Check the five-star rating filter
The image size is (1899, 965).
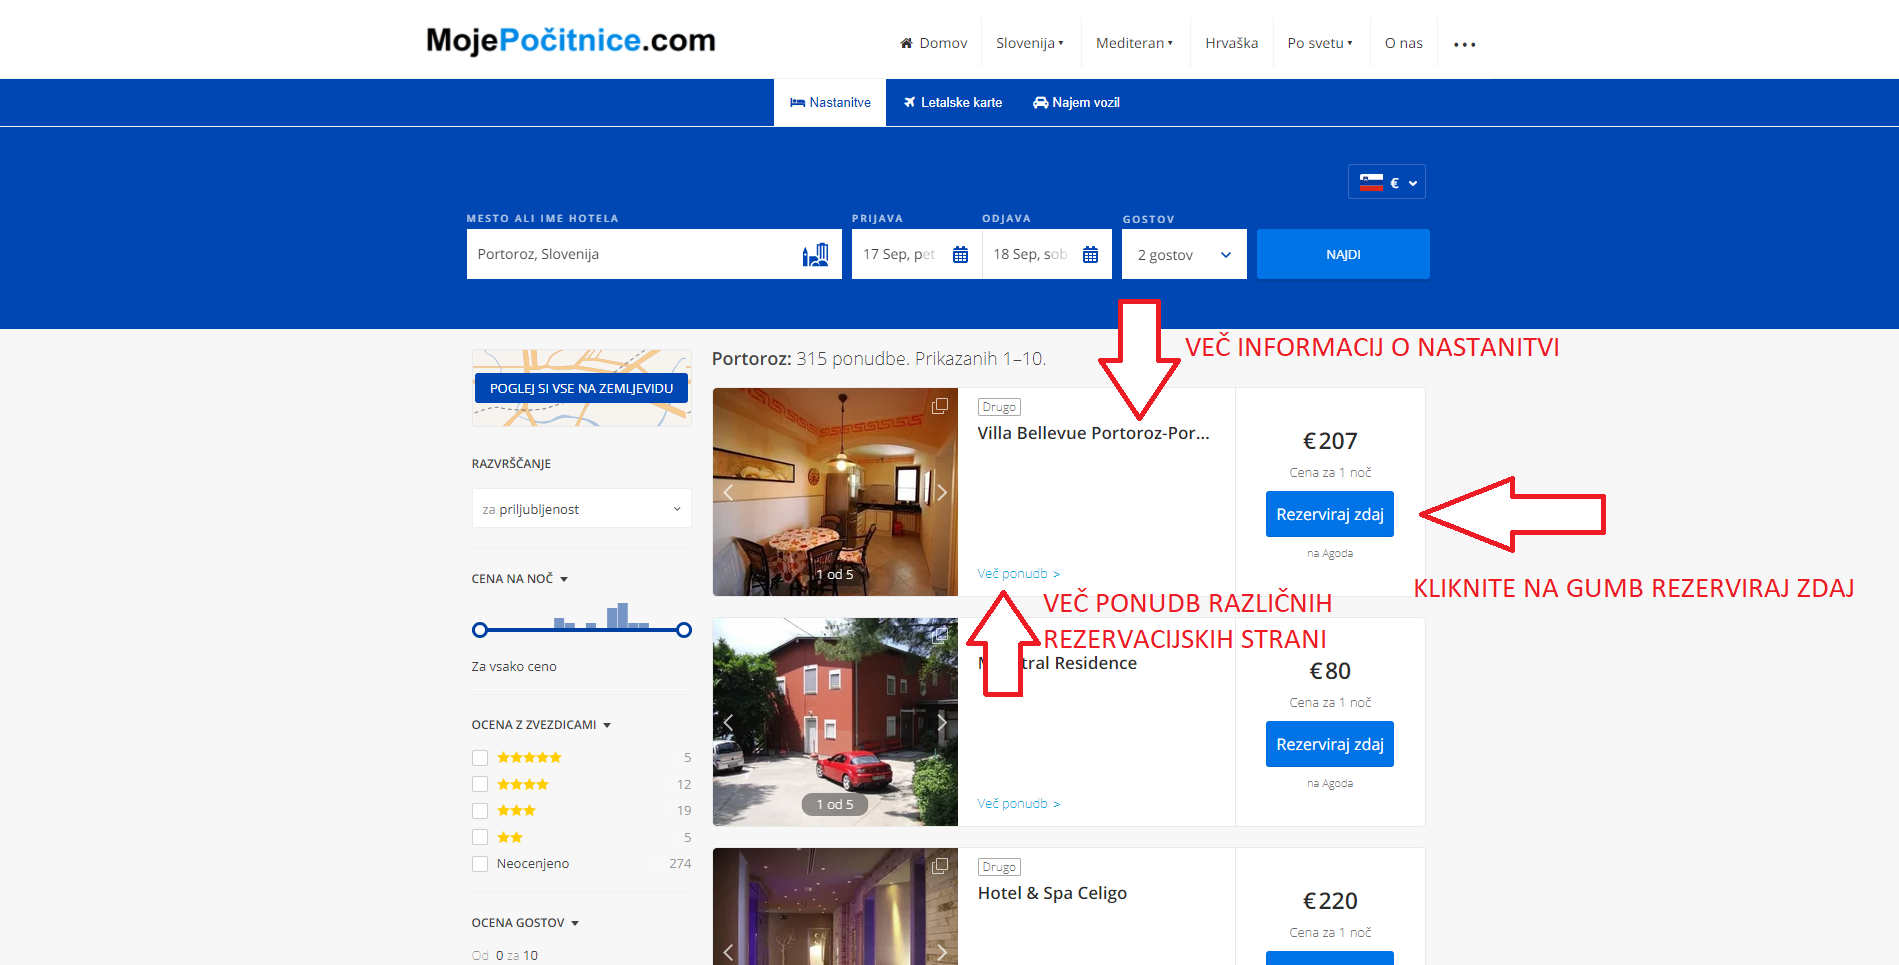480,758
